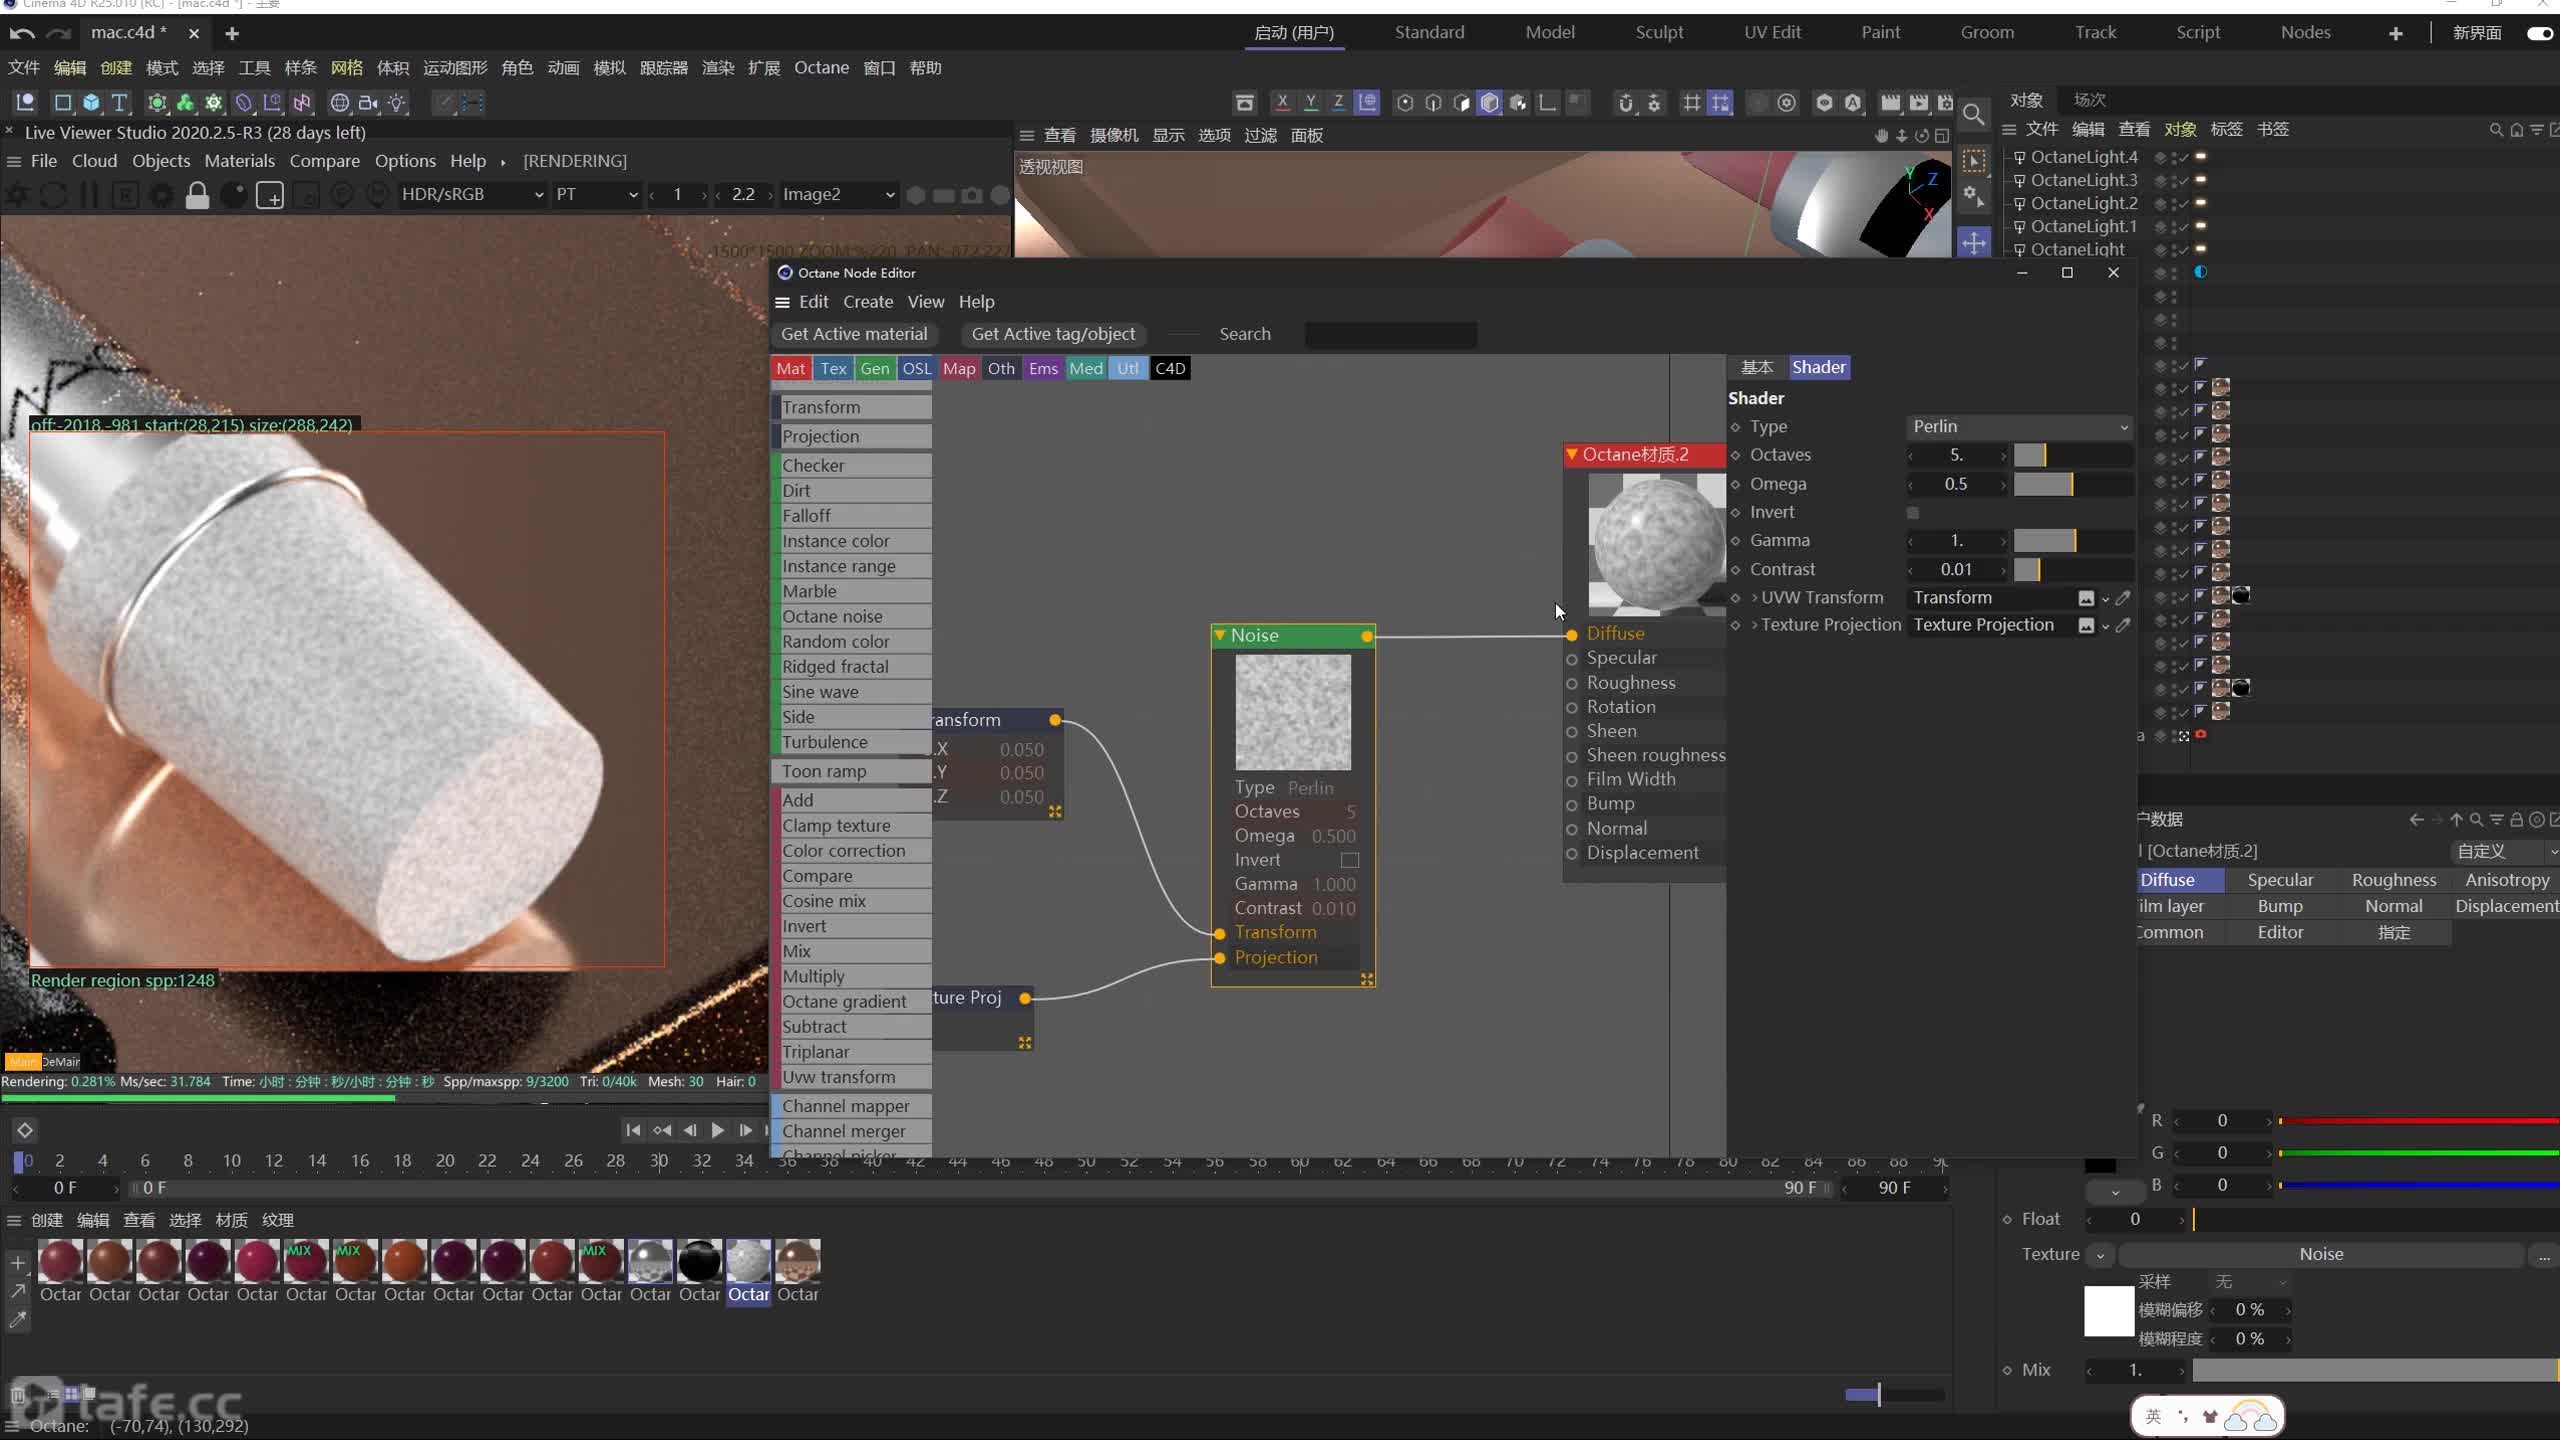The width and height of the screenshot is (2560, 1440).
Task: Click the Render to Picture Viewer clapboard icon
Action: (x=1918, y=102)
